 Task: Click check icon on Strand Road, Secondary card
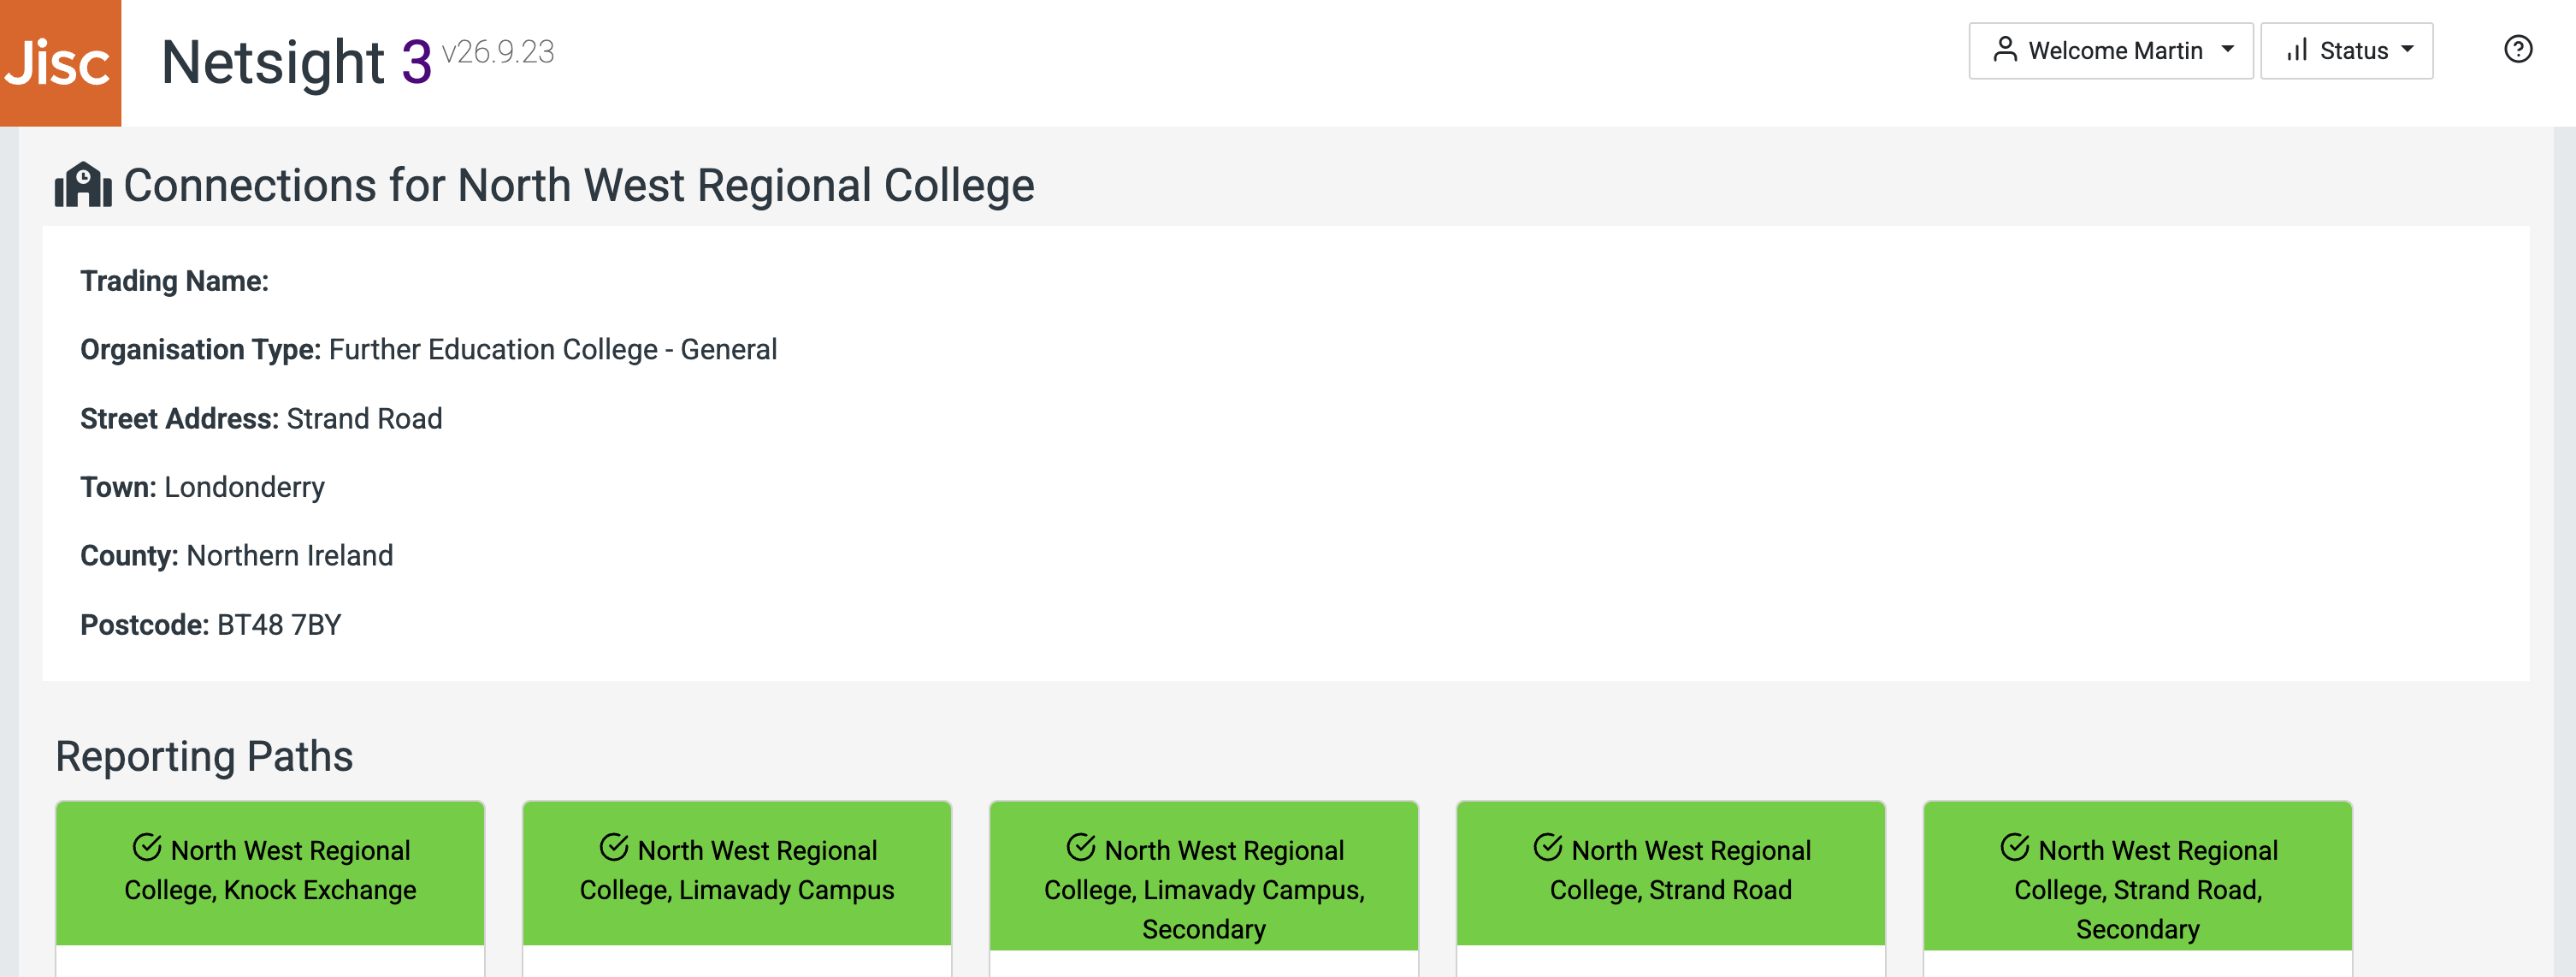[2015, 848]
